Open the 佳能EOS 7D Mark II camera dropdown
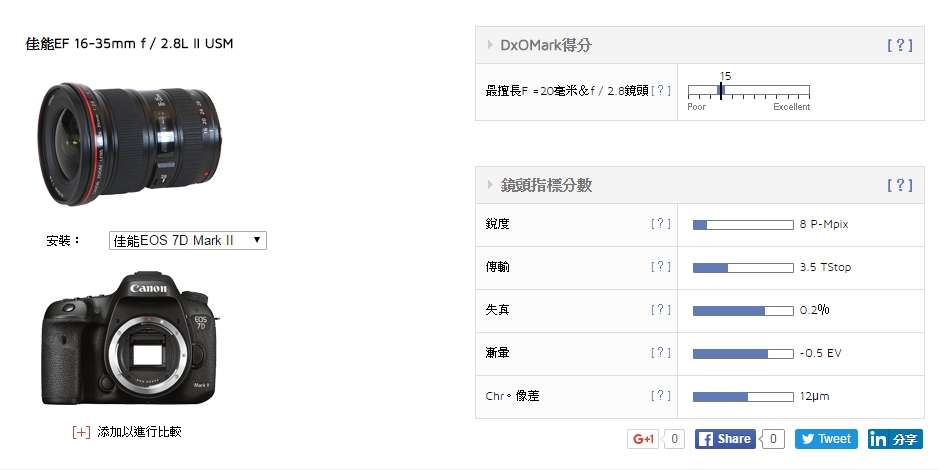This screenshot has height=470, width=939. pyautogui.click(x=187, y=241)
